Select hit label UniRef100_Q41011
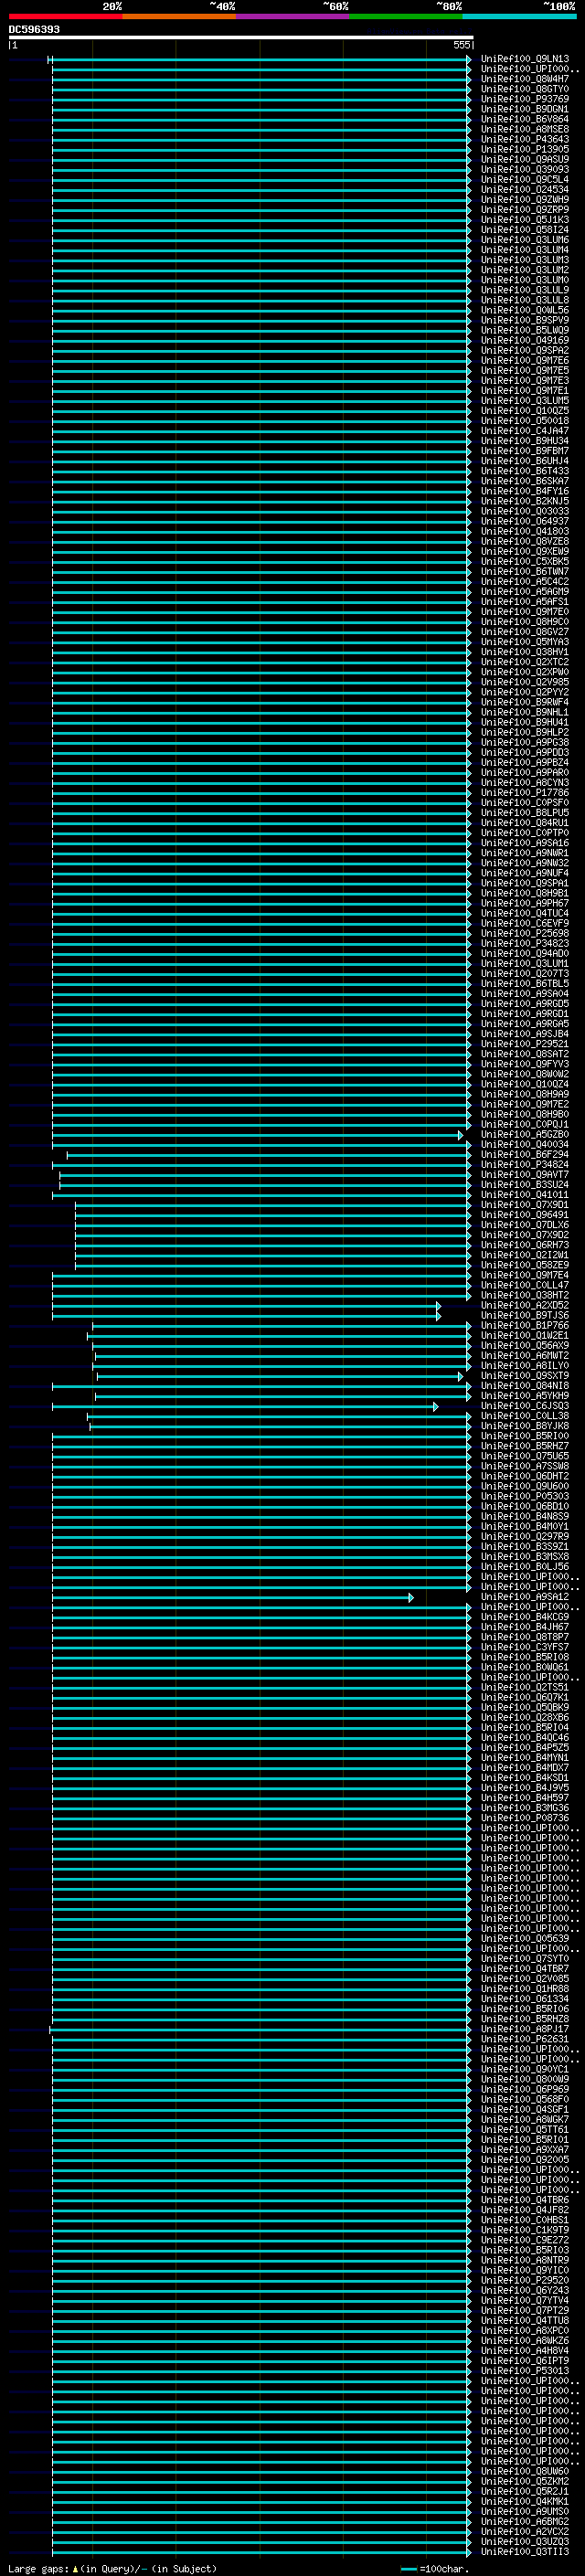This screenshot has width=585, height=2576. pyautogui.click(x=524, y=1194)
